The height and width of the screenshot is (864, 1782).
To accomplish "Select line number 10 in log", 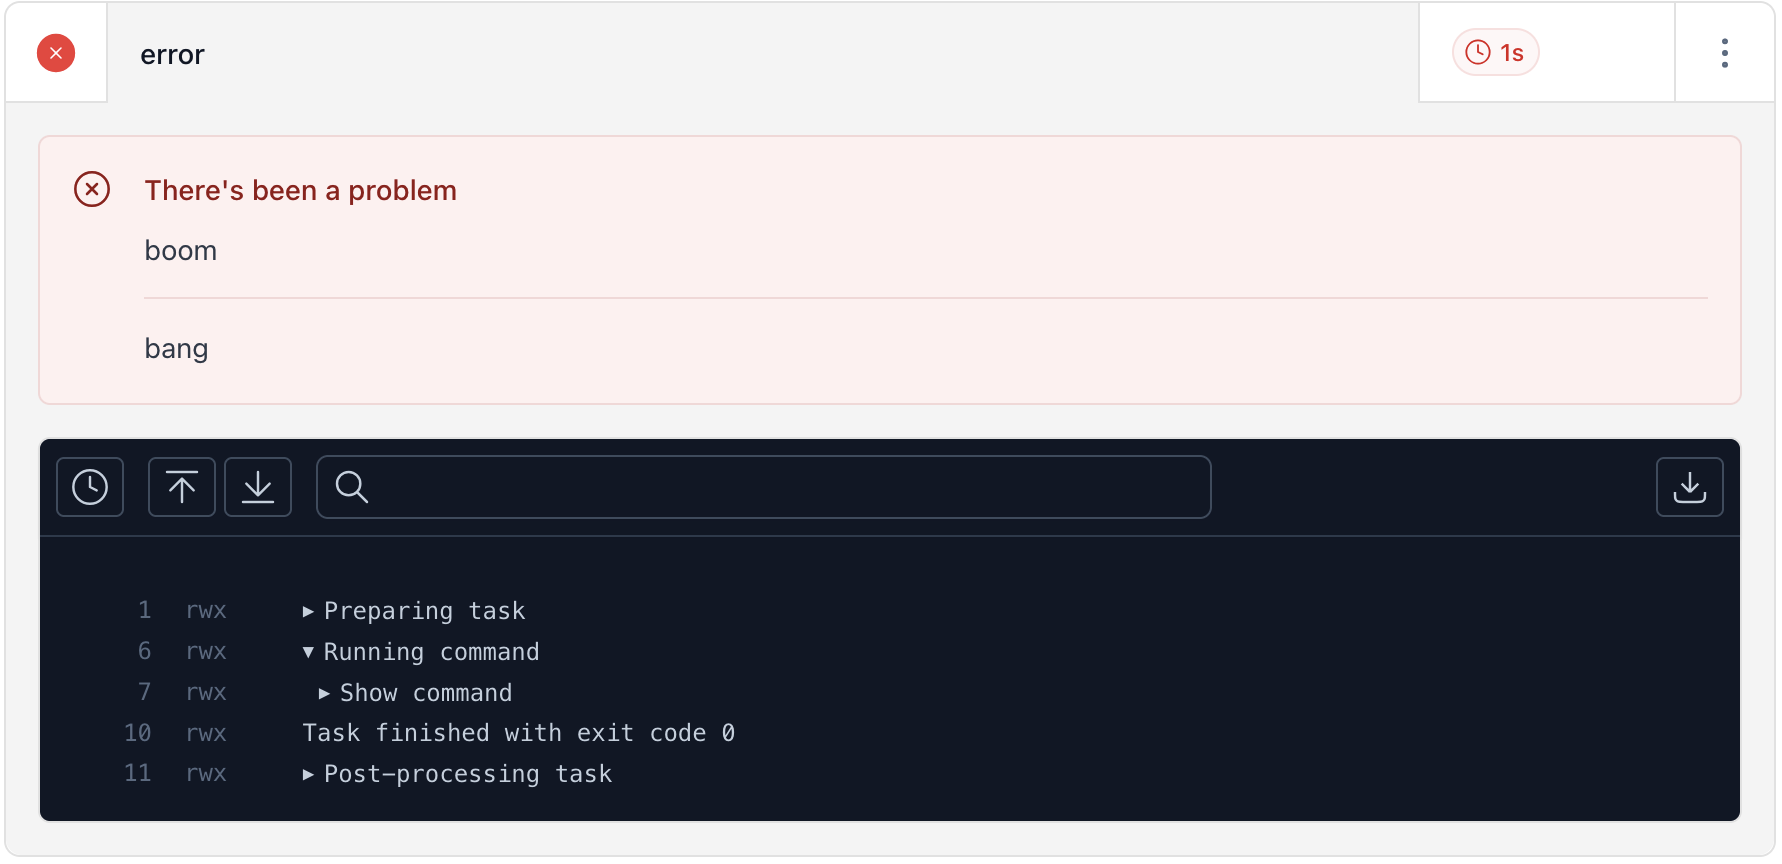I will point(138,733).
